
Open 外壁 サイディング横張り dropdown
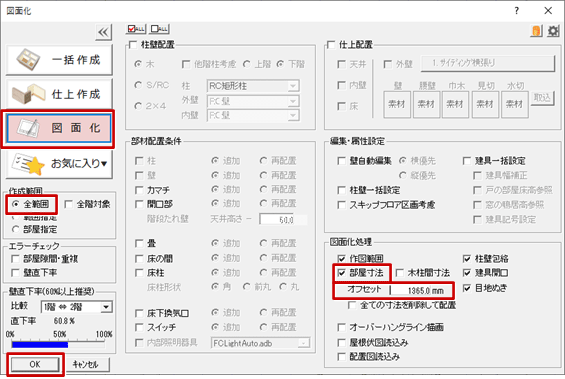[x=488, y=63]
